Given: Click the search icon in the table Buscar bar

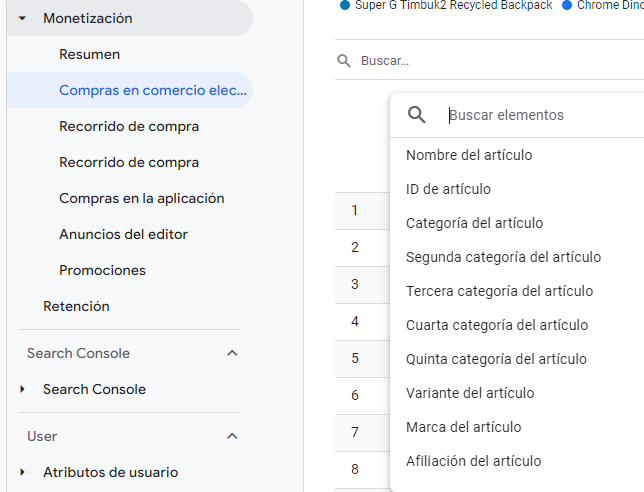Looking at the screenshot, I should pos(344,61).
